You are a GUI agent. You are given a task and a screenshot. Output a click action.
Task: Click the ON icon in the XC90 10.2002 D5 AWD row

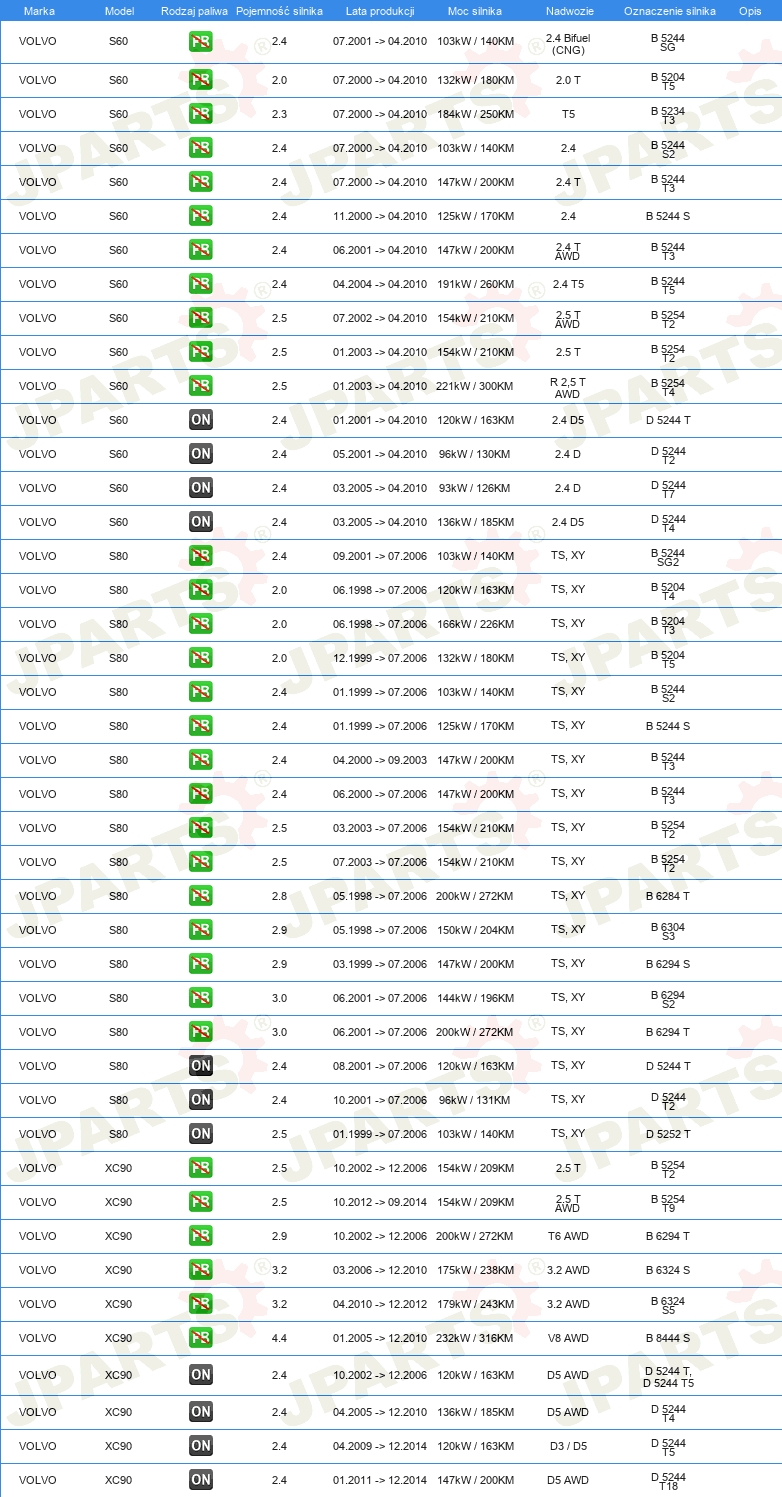click(x=200, y=1375)
